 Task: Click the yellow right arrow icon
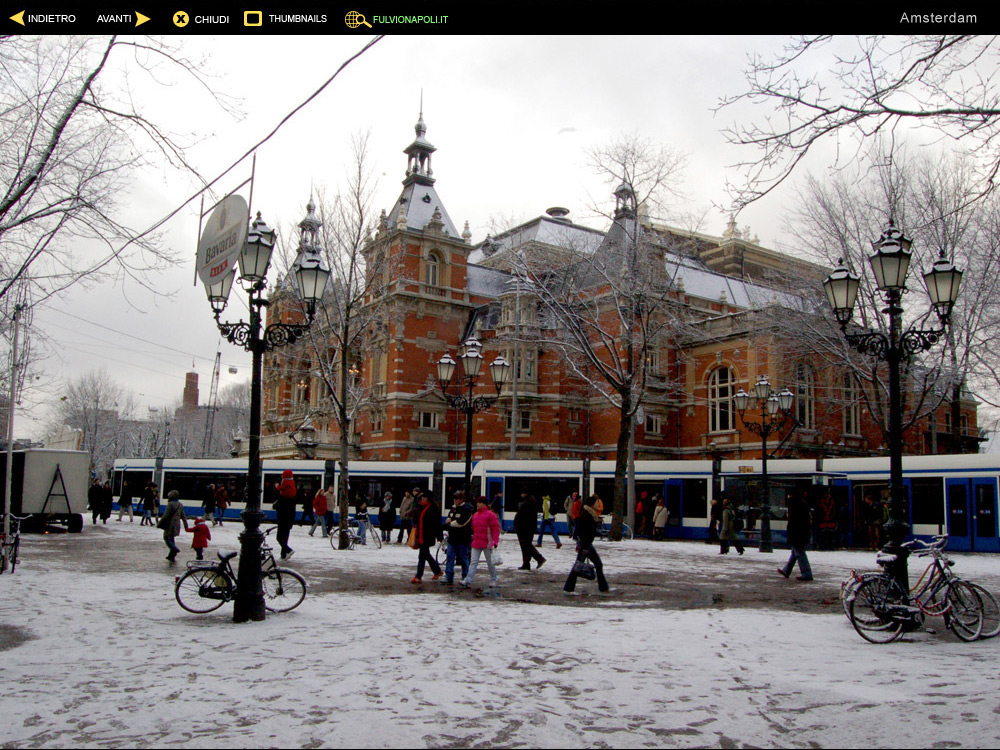142,18
